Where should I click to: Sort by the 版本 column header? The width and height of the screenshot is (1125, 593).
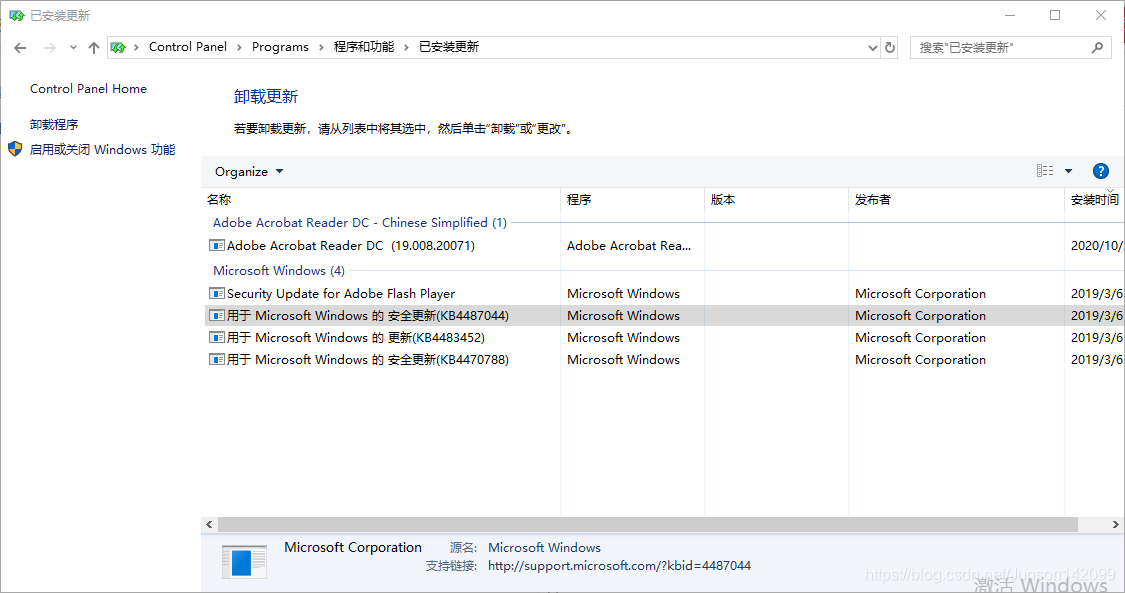776,200
